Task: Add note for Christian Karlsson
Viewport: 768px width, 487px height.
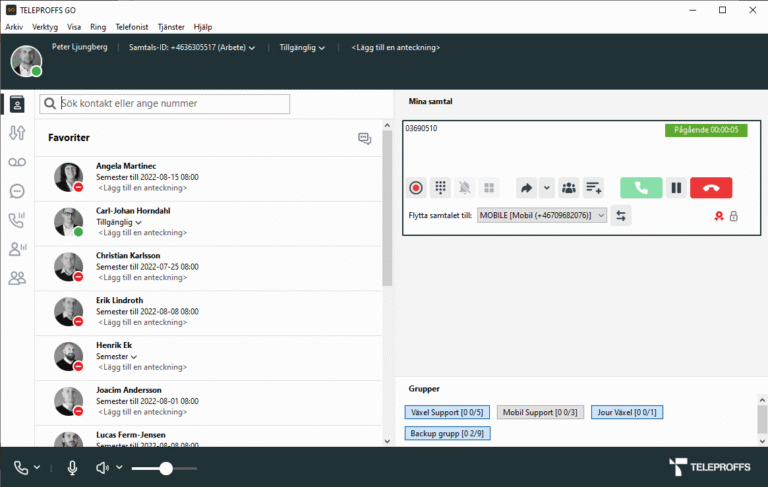Action: pos(143,278)
